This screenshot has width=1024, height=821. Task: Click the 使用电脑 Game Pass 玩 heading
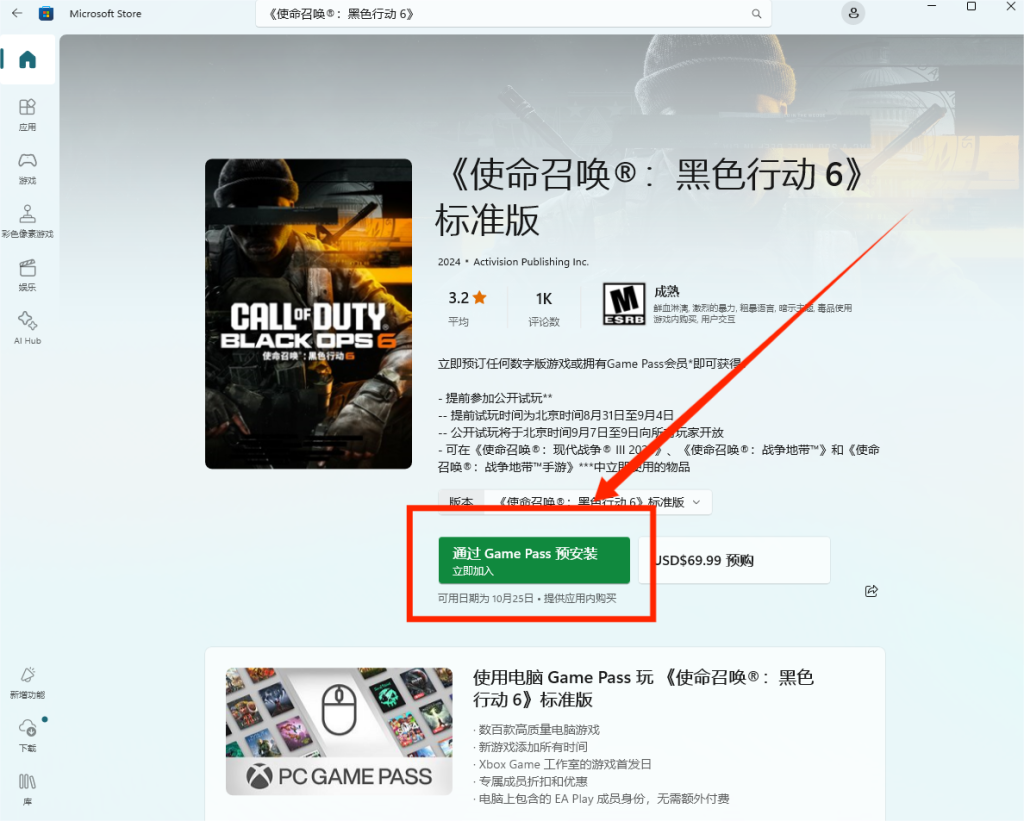[643, 688]
